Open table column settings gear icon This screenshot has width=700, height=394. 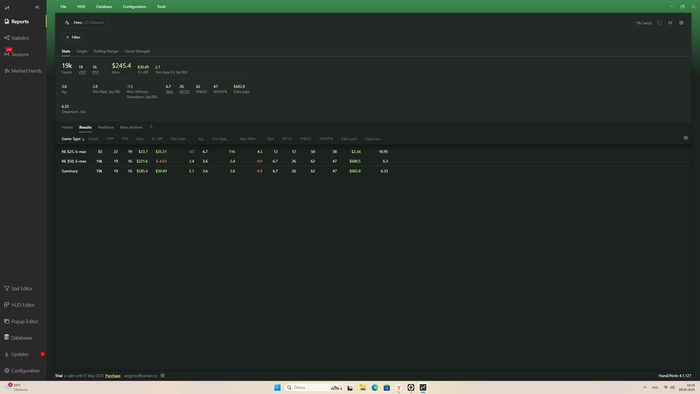pos(686,138)
